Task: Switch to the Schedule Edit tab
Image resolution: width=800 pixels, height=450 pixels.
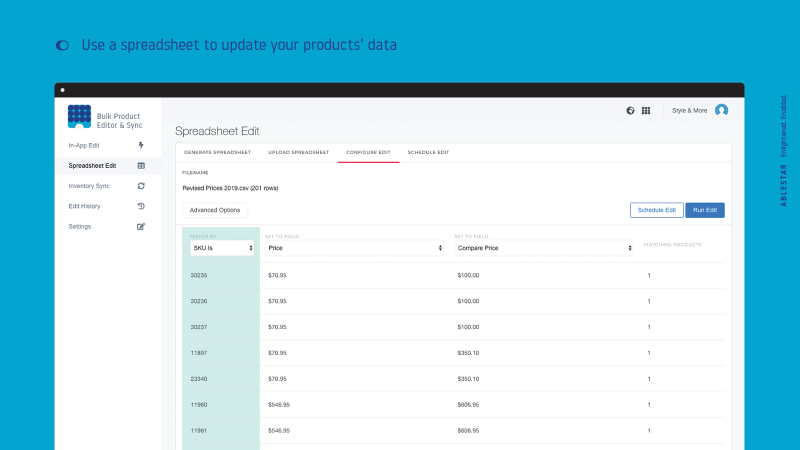Action: point(428,153)
